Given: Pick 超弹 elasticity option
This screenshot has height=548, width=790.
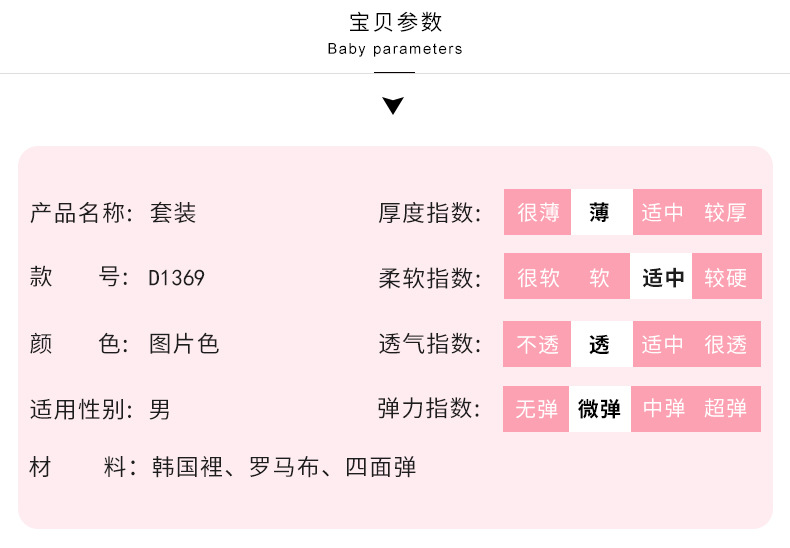Looking at the screenshot, I should pyautogui.click(x=726, y=409).
